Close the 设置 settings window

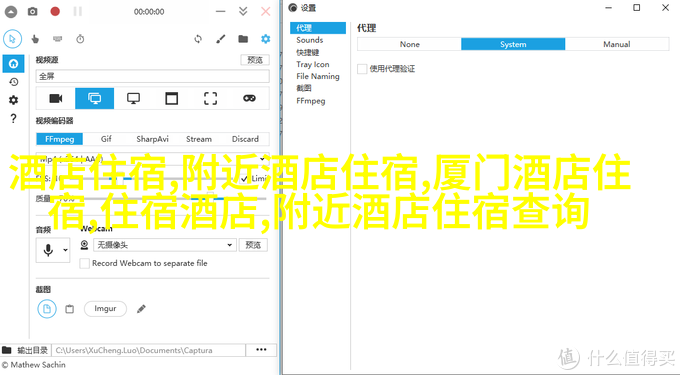point(665,8)
